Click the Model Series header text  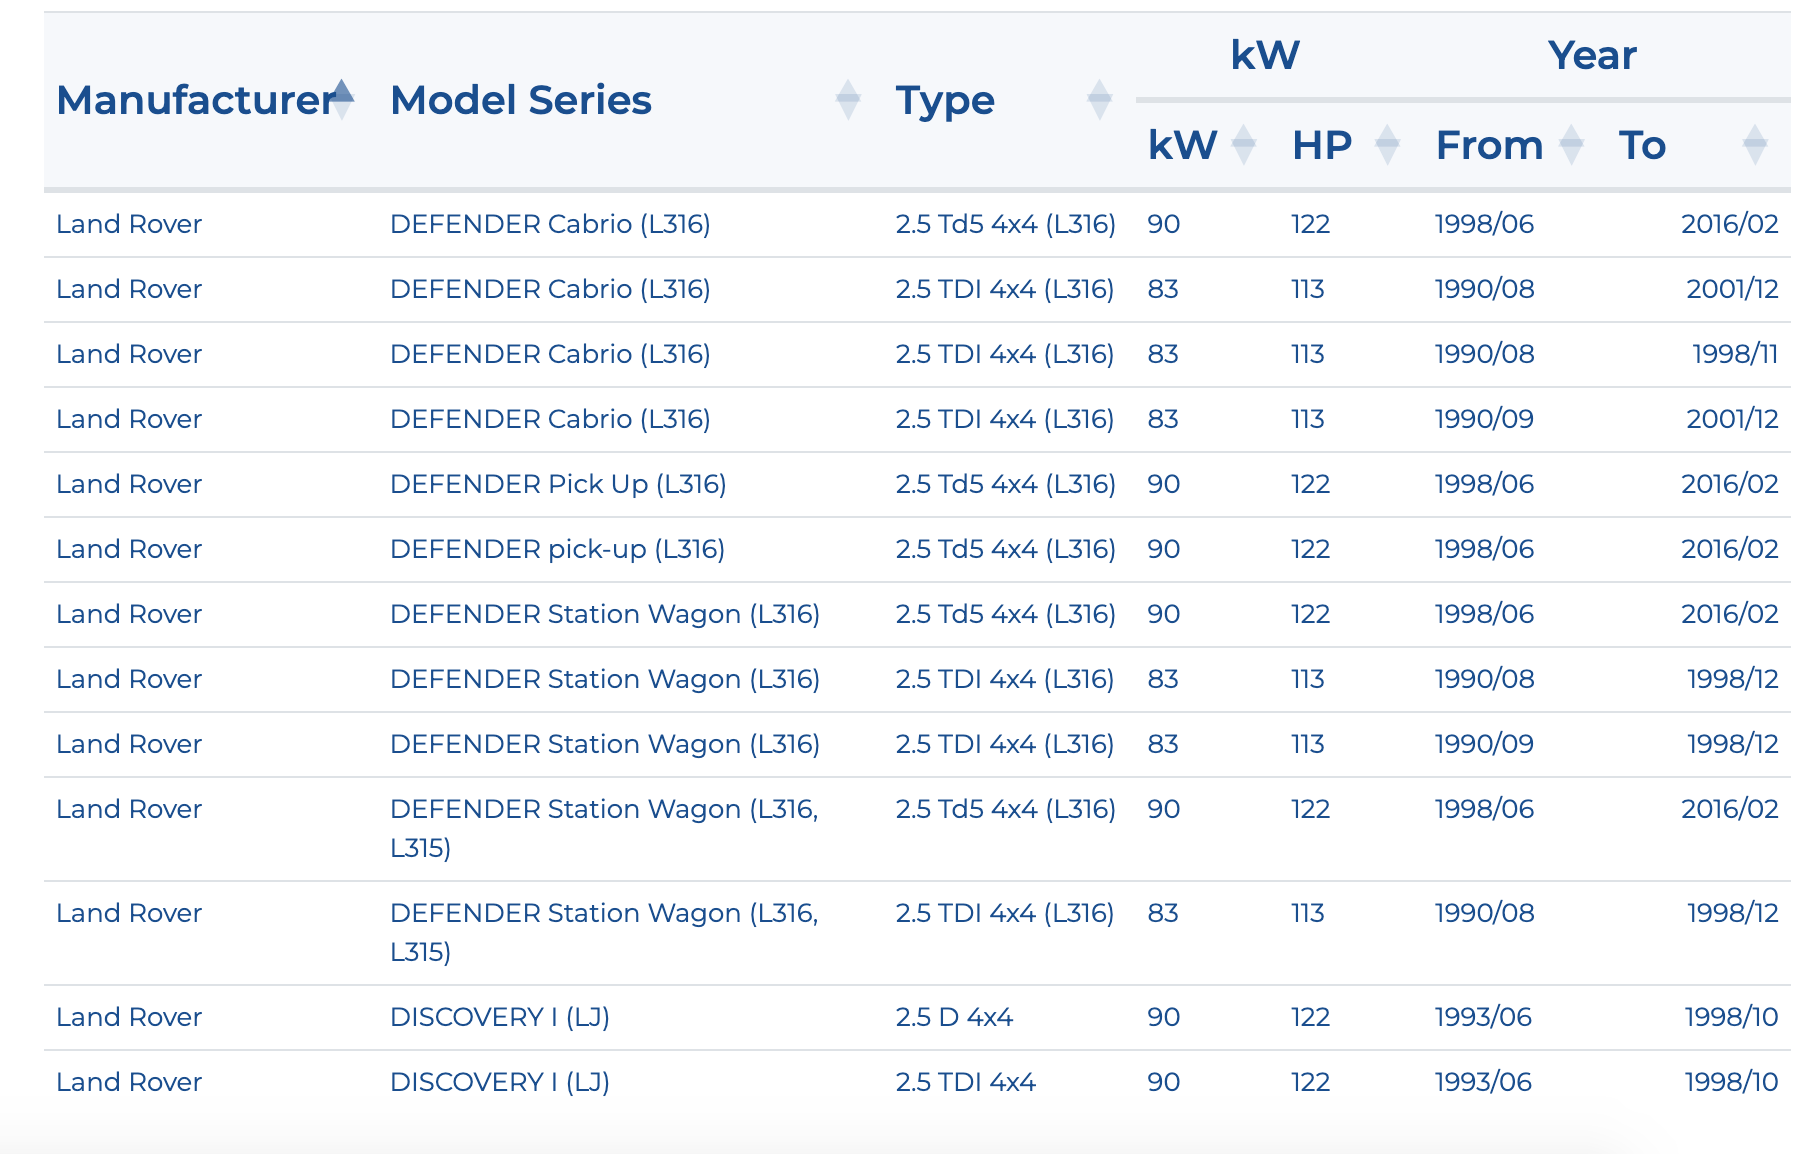pyautogui.click(x=521, y=100)
